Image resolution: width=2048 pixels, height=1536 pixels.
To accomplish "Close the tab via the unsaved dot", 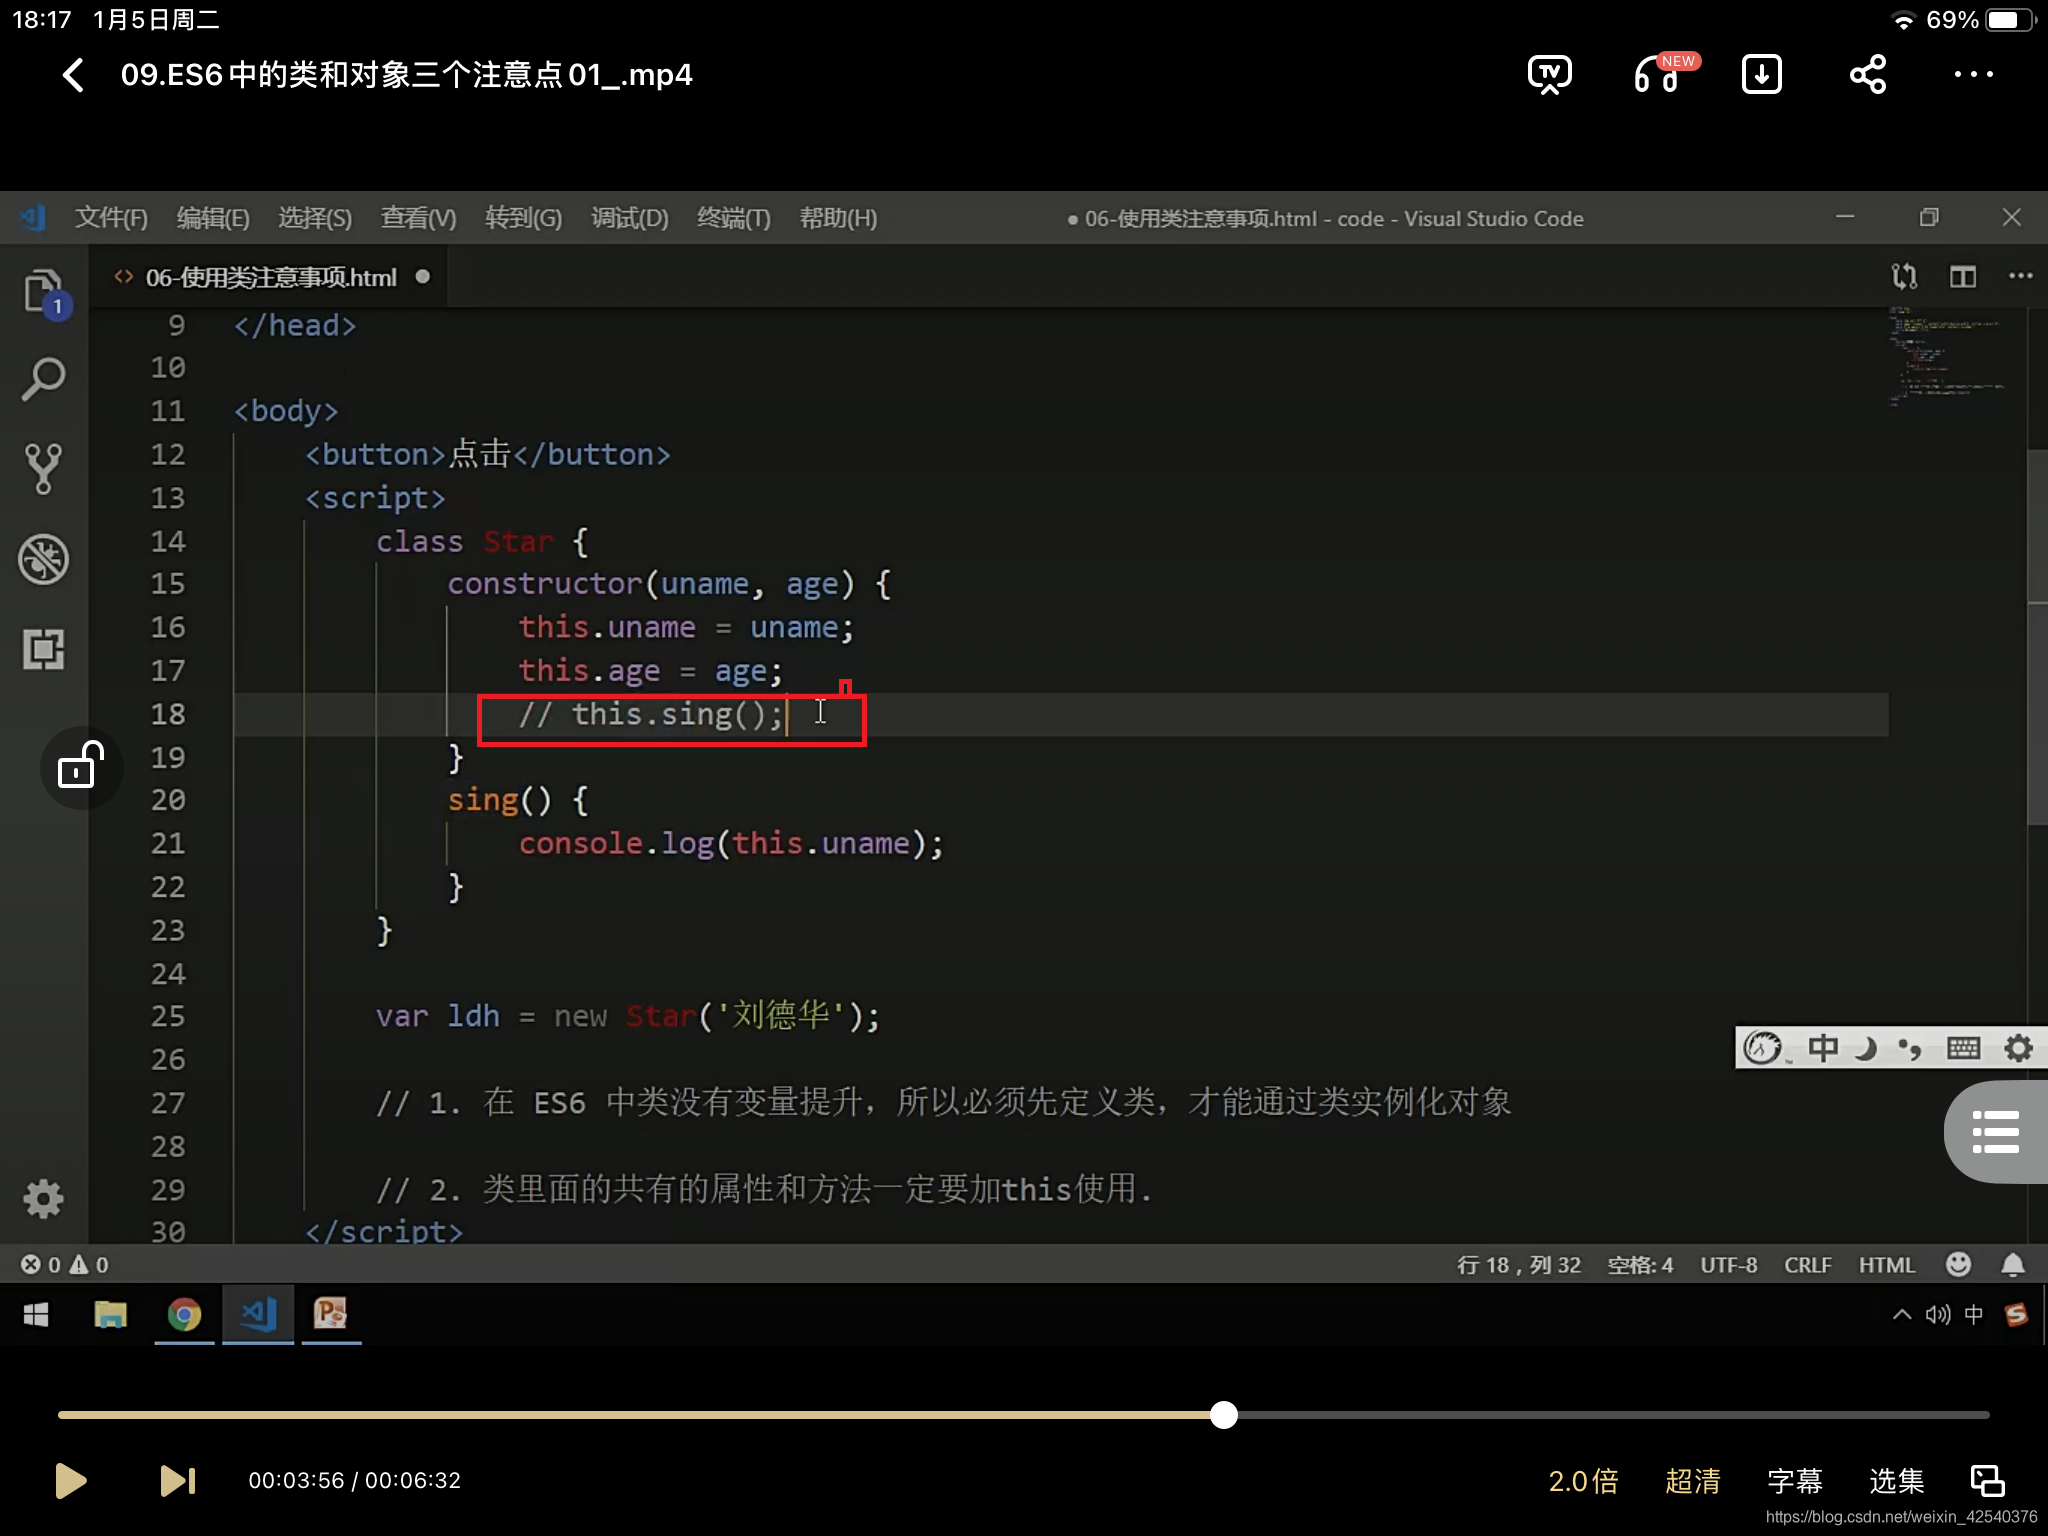I will (x=423, y=277).
